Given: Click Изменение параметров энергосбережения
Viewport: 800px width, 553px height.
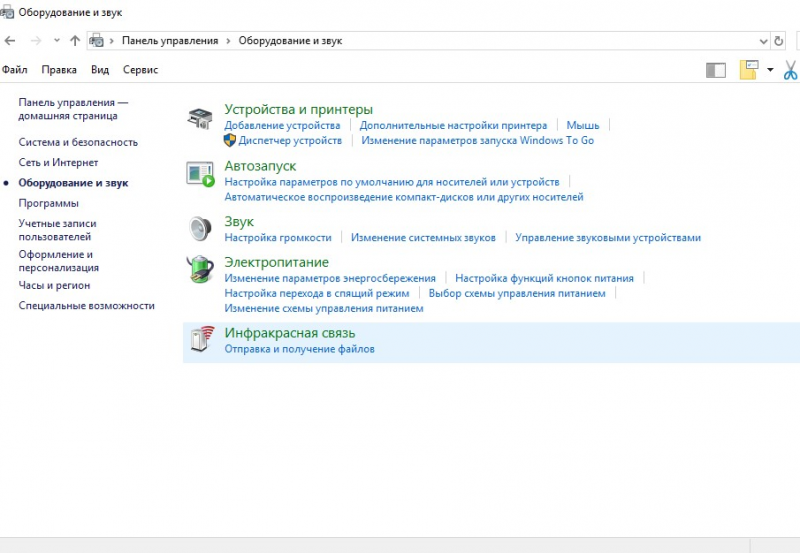Looking at the screenshot, I should (330, 278).
